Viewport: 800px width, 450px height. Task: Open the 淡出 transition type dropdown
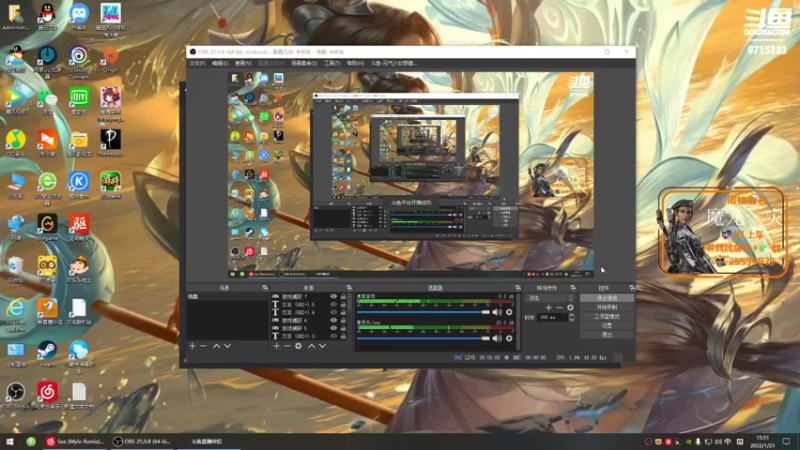click(x=551, y=298)
